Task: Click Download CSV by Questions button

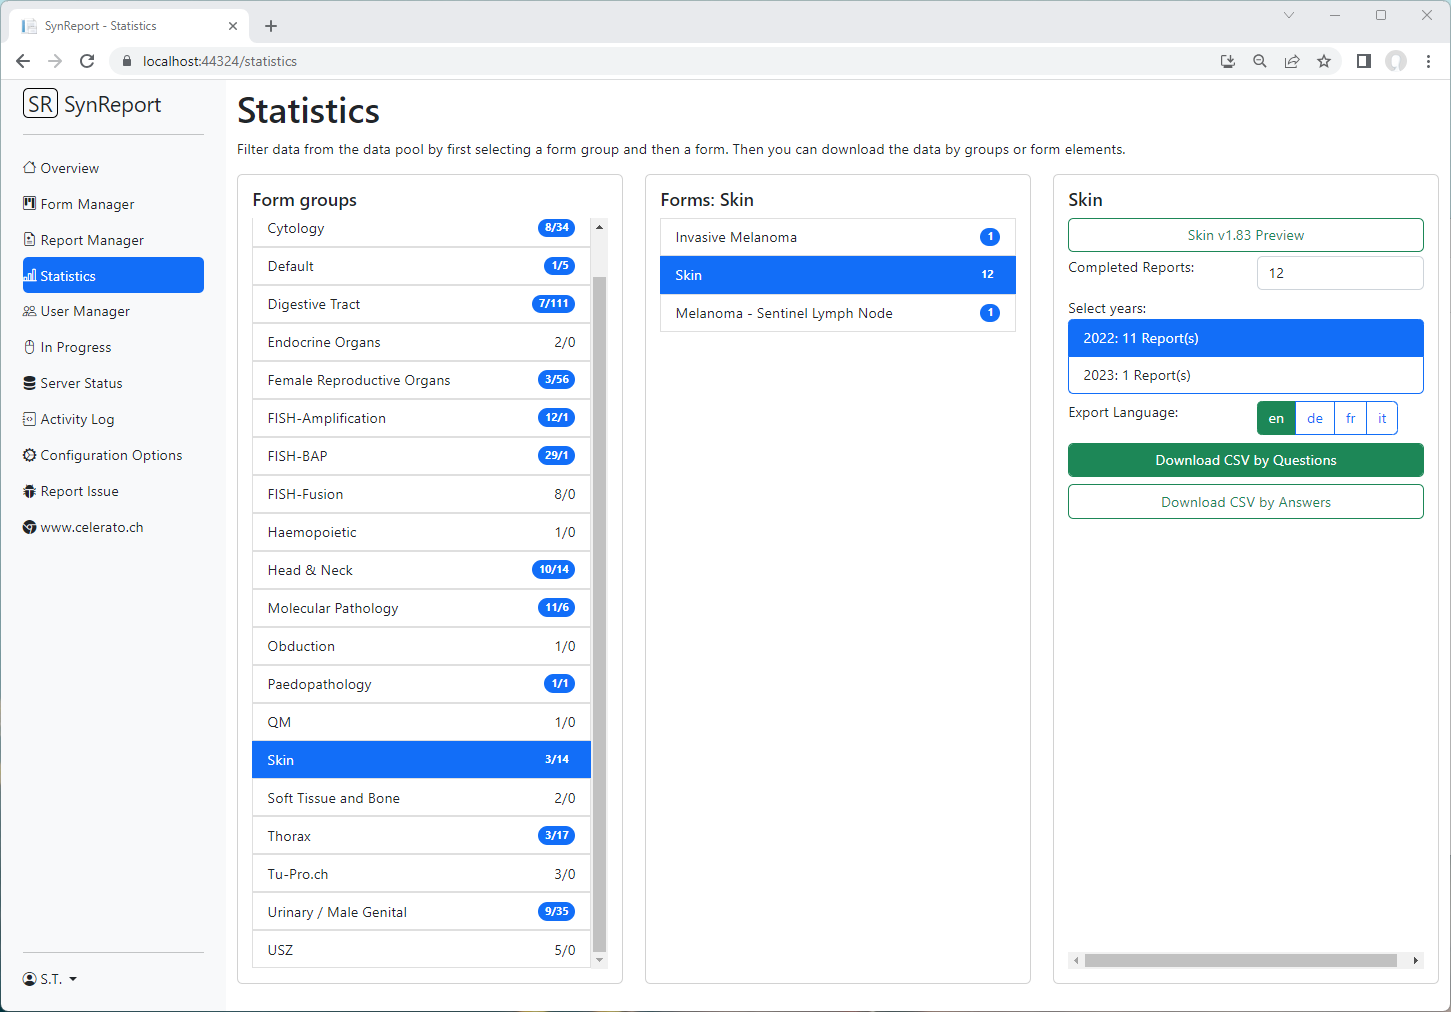Action: (x=1245, y=460)
